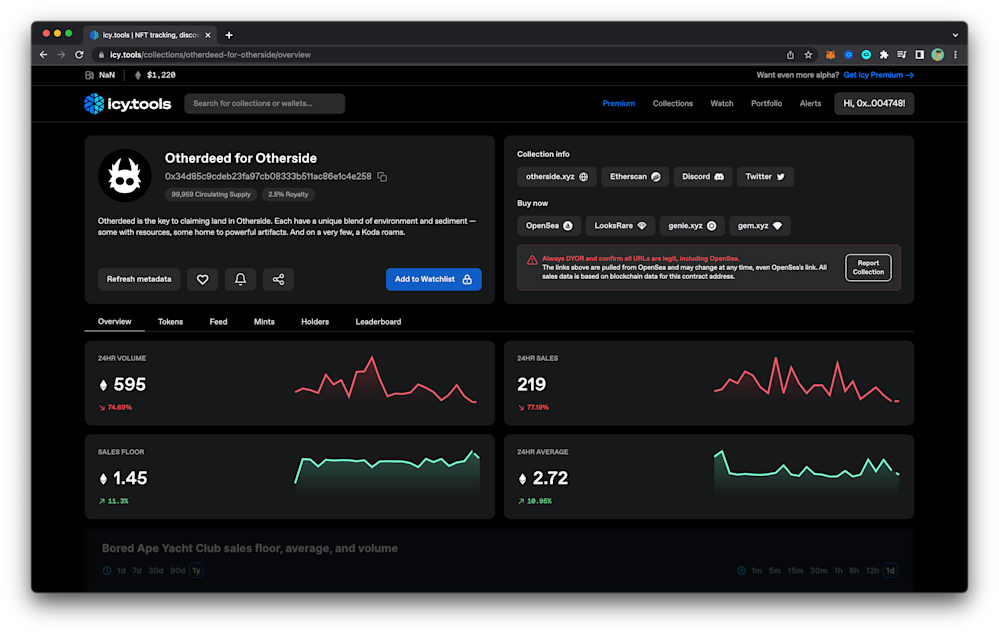The width and height of the screenshot is (999, 634).
Task: Click the 24HR Volume sparkline chart
Action: pyautogui.click(x=385, y=380)
